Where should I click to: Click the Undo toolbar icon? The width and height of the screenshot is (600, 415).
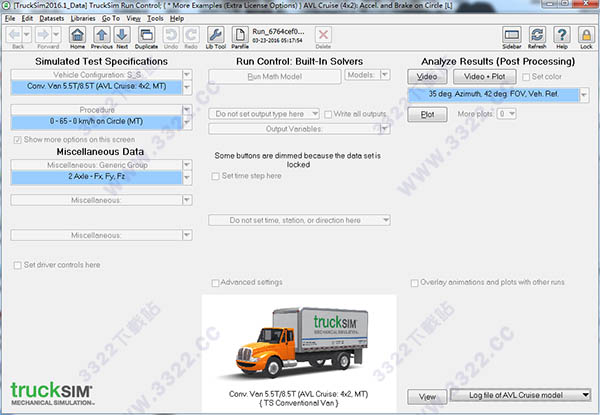pyautogui.click(x=171, y=35)
